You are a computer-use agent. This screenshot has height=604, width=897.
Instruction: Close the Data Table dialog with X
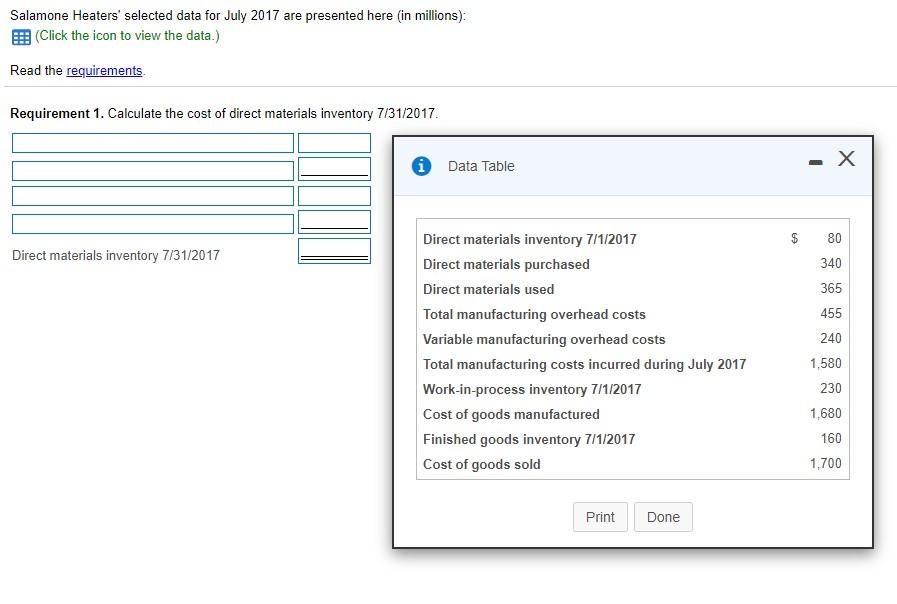(847, 158)
